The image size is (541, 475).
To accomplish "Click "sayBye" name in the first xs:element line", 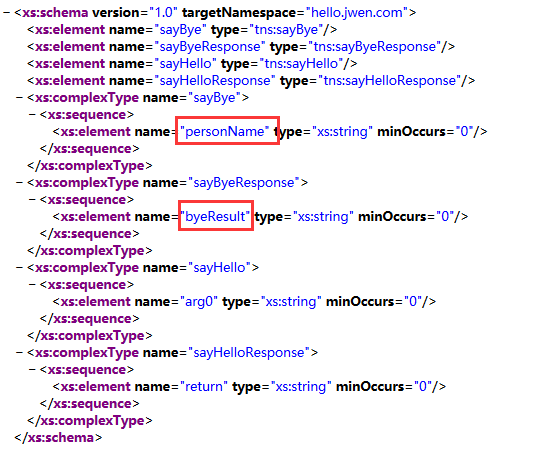I will click(180, 30).
